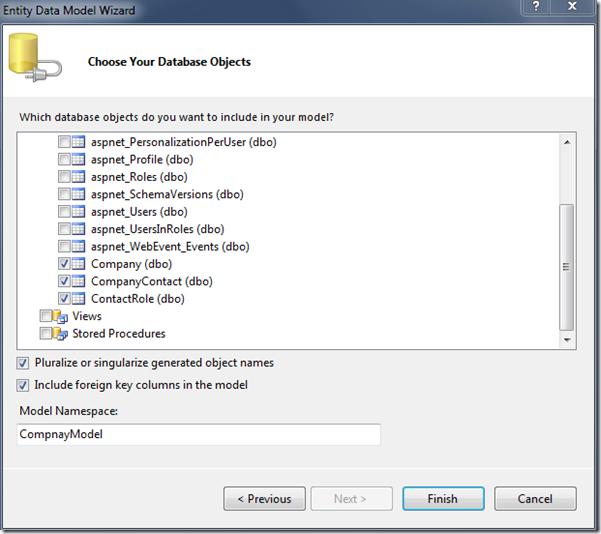The height and width of the screenshot is (534, 601).
Task: Click the Company table icon
Action: pos(79,264)
